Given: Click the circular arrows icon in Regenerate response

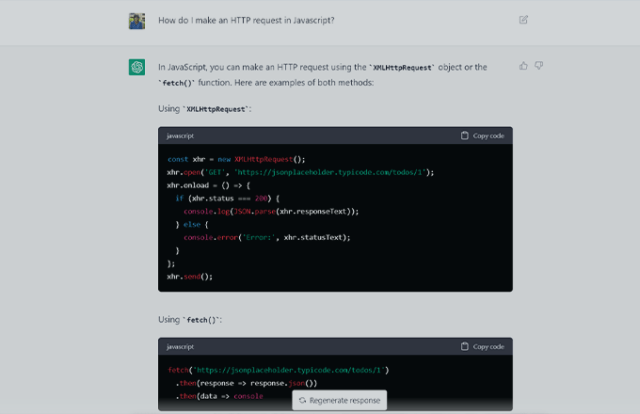Looking at the screenshot, I should pyautogui.click(x=302, y=401).
